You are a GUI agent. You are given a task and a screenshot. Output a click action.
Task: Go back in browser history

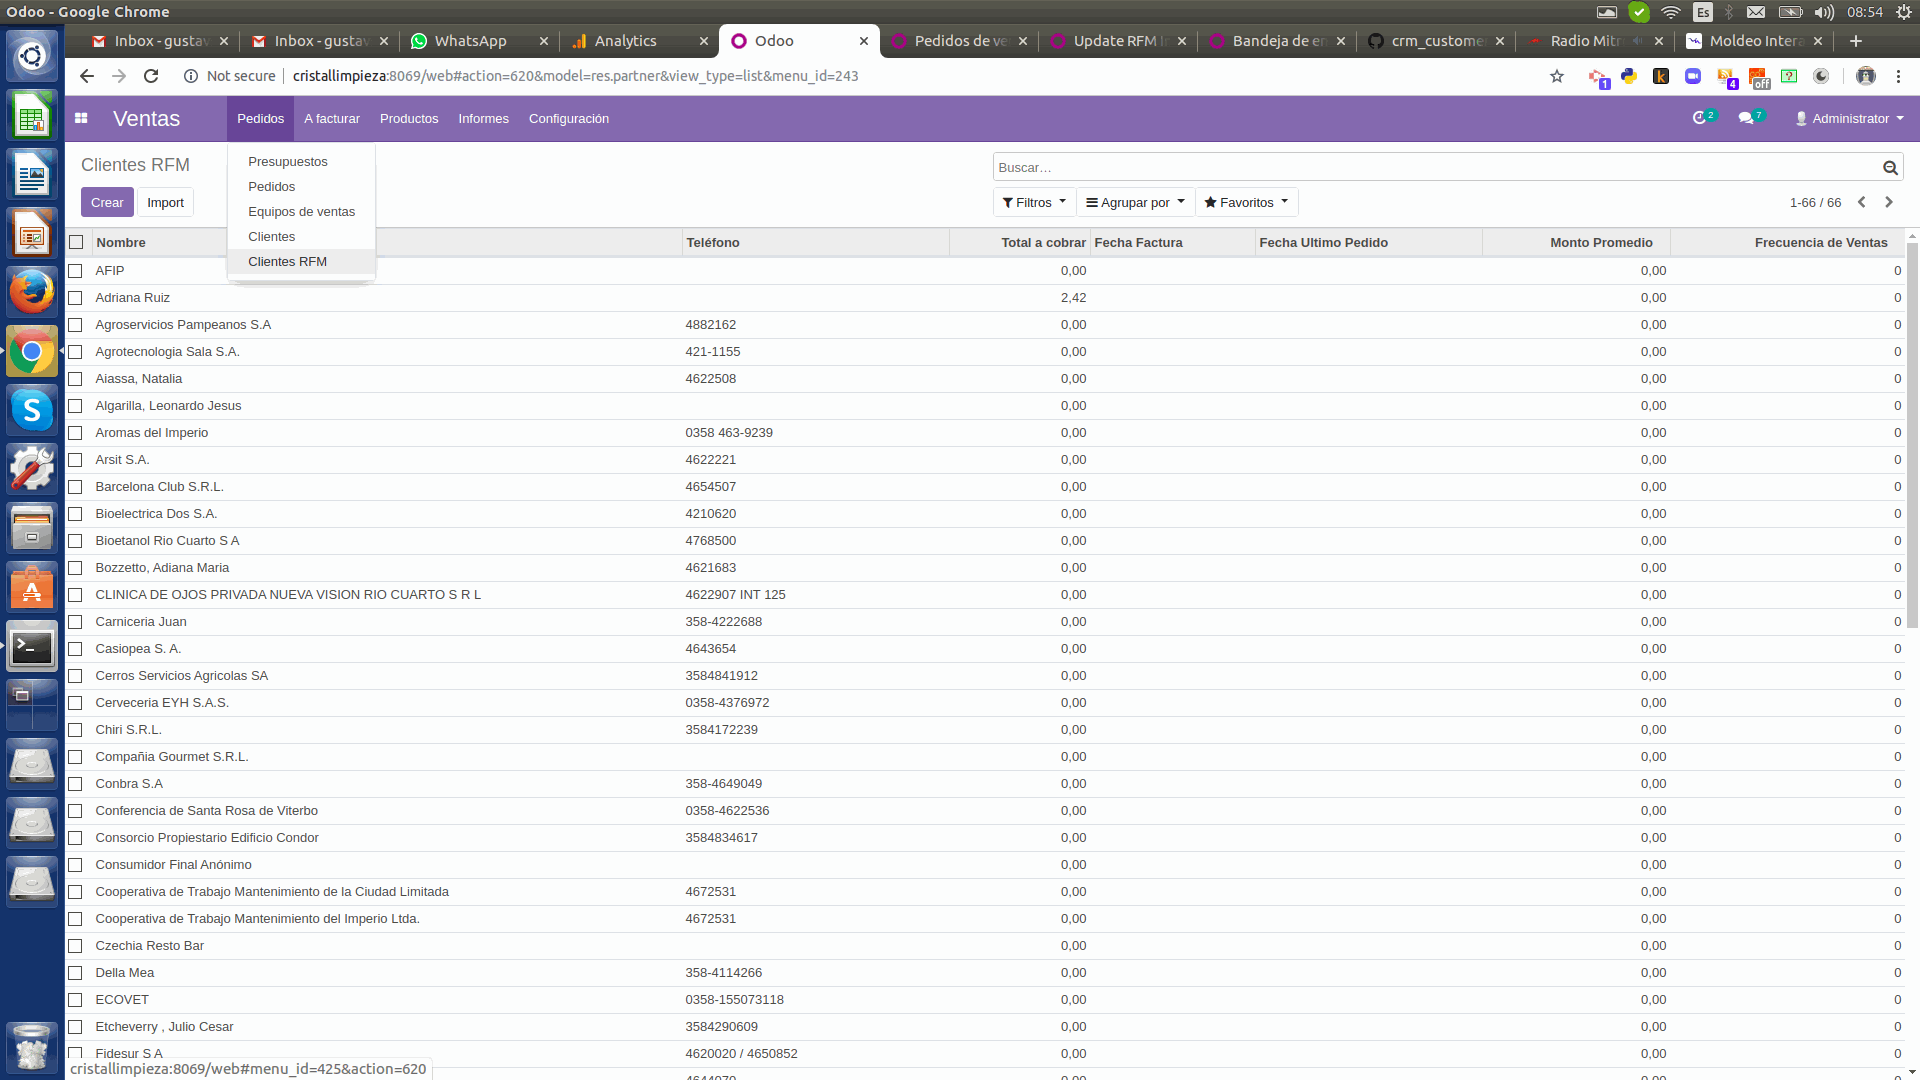87,76
